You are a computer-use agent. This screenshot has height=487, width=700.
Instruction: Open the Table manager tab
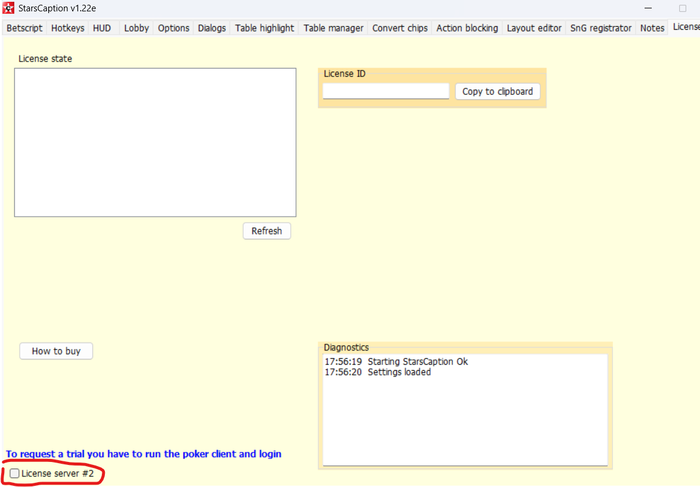pos(333,28)
